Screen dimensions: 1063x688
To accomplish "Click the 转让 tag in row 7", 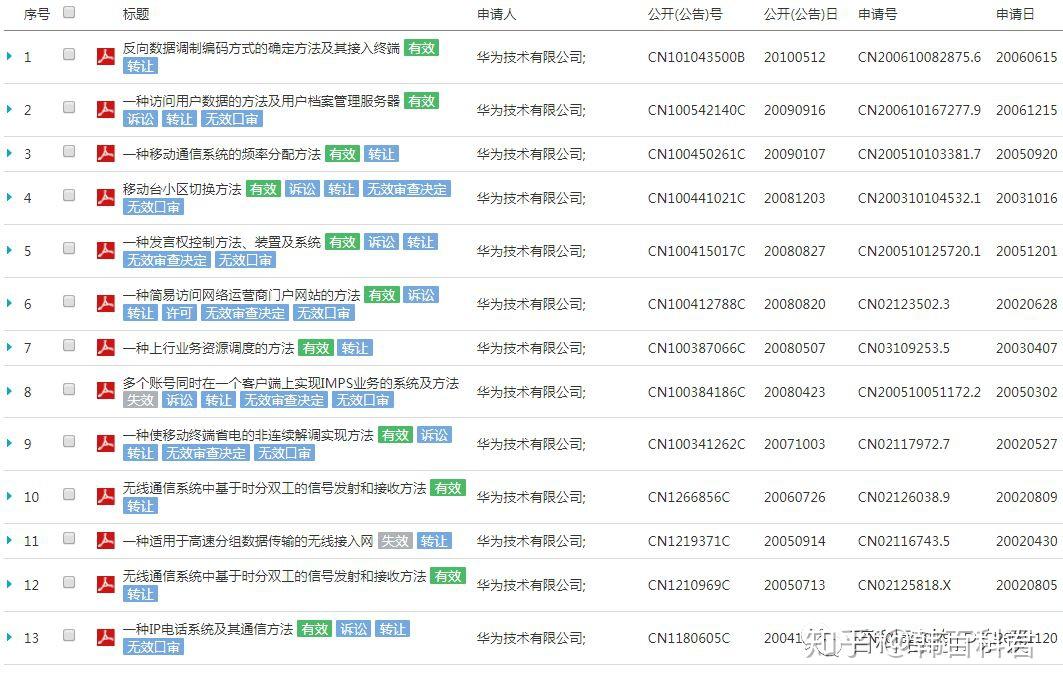I will 355,348.
